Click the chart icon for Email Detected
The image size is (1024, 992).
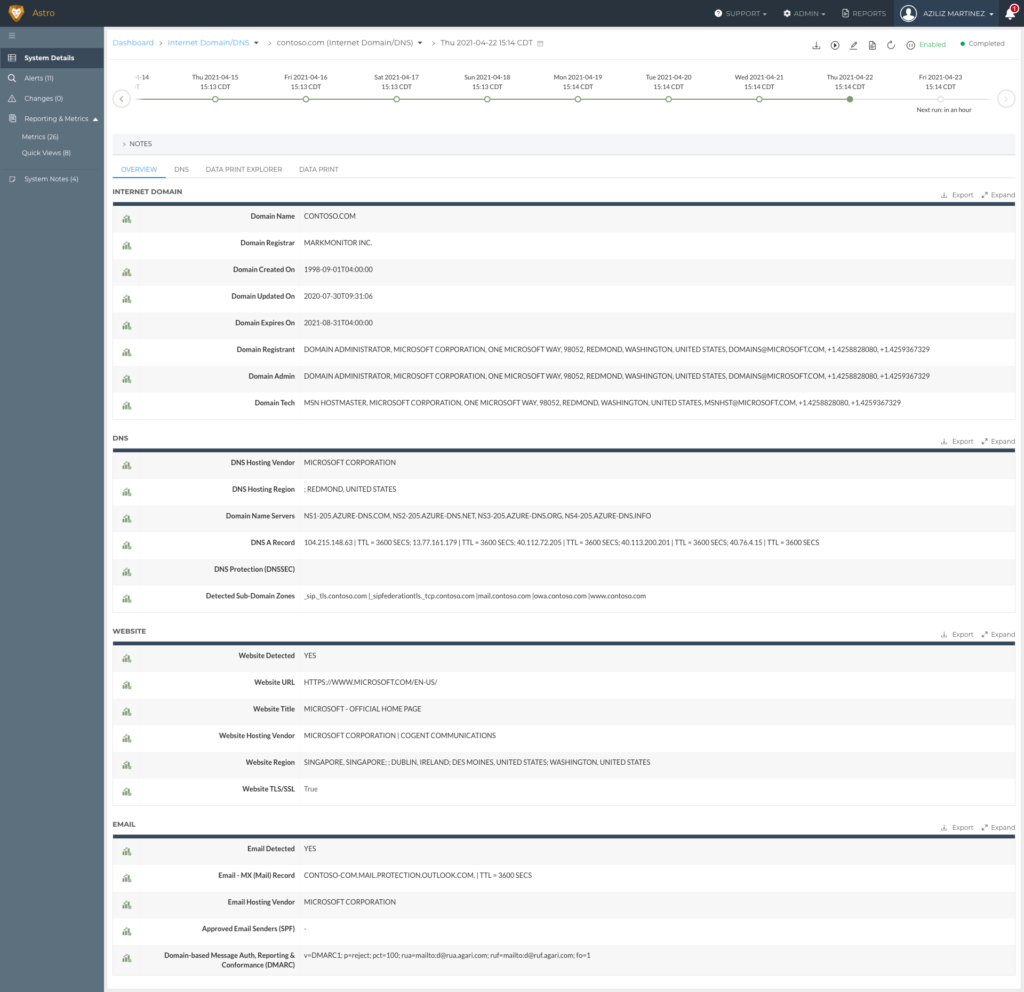tap(127, 852)
